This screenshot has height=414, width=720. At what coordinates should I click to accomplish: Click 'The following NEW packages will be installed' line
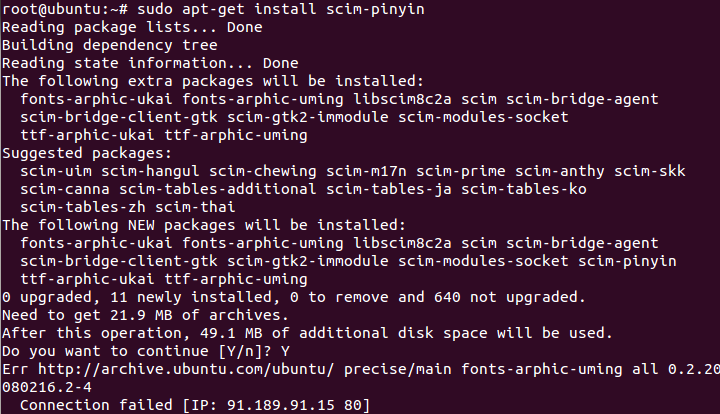coord(204,225)
